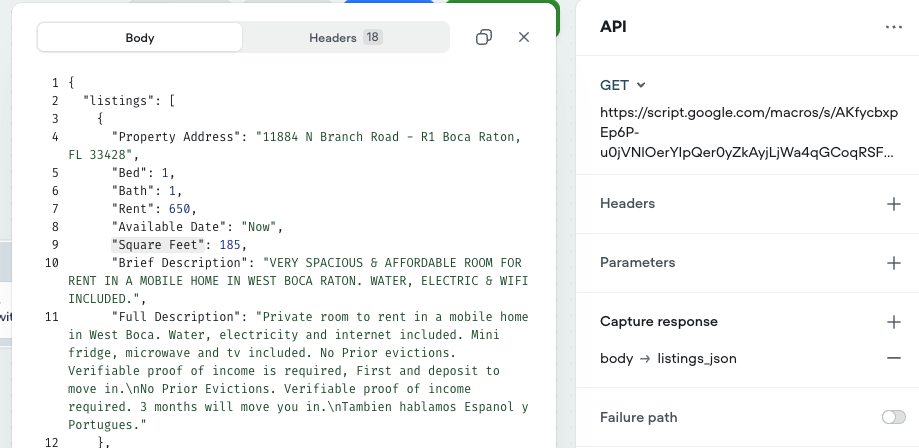Copy response body with the copy icon
The image size is (919, 448).
(484, 38)
